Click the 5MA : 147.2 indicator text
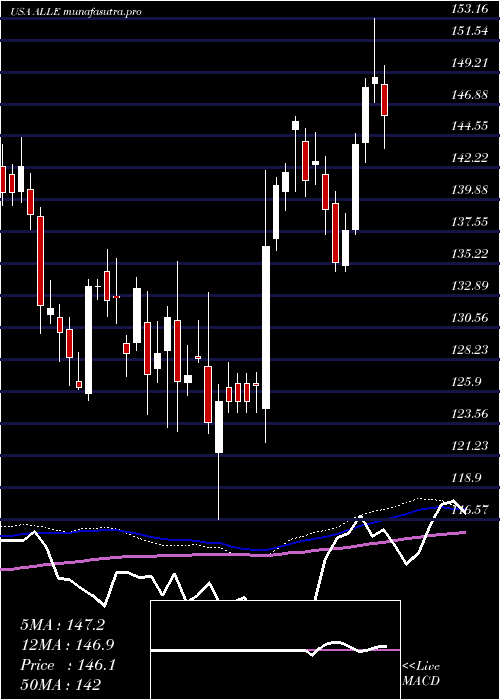Image resolution: width=500 pixels, height=700 pixels. pyautogui.click(x=62, y=625)
